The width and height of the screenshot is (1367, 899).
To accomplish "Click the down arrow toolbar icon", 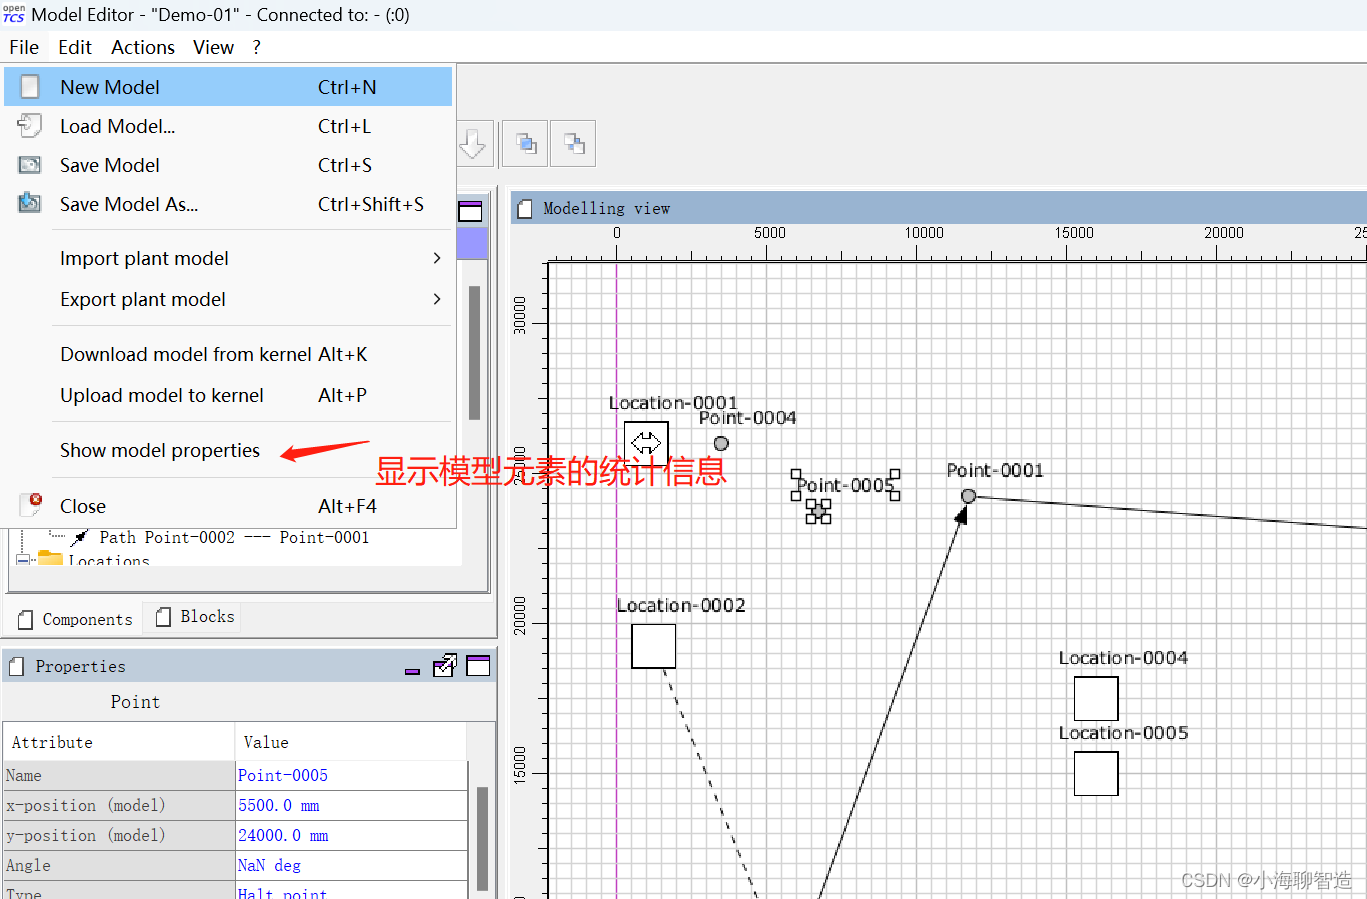I will pos(472,144).
